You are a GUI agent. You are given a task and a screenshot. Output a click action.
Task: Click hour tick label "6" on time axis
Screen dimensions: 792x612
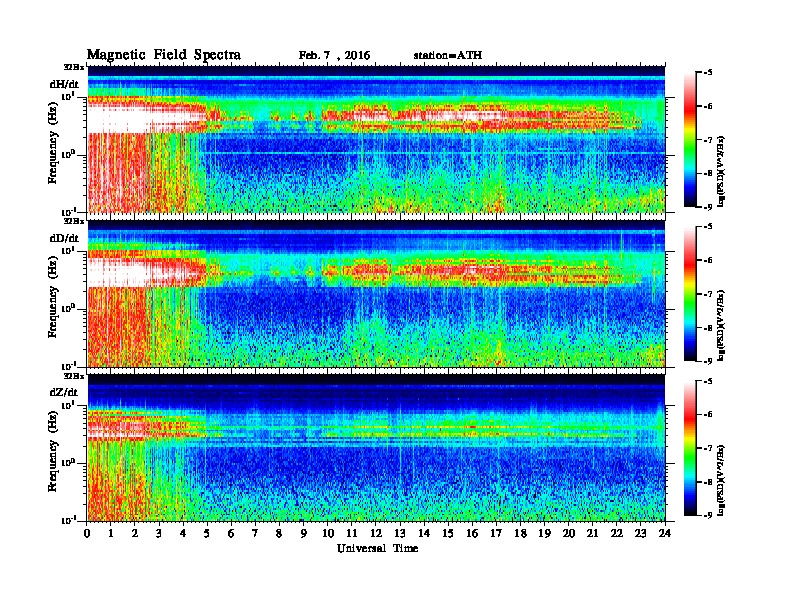(x=231, y=534)
